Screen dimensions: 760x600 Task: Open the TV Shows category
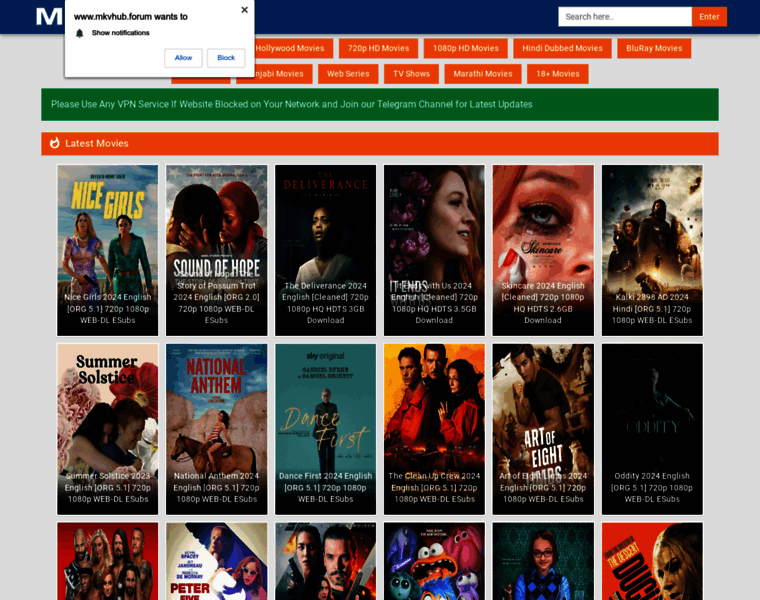click(412, 74)
